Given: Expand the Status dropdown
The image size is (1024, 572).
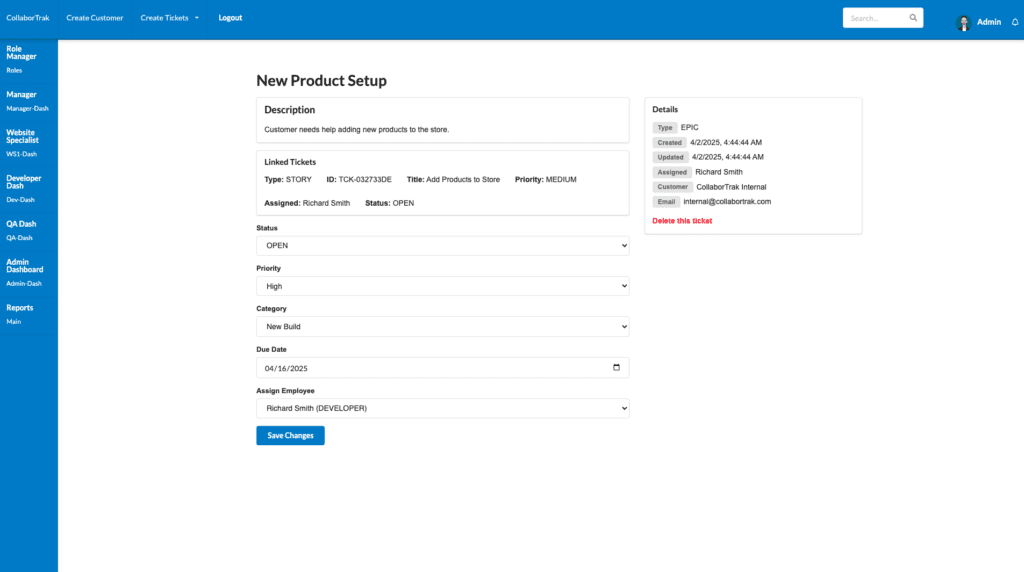Looking at the screenshot, I should tap(442, 245).
